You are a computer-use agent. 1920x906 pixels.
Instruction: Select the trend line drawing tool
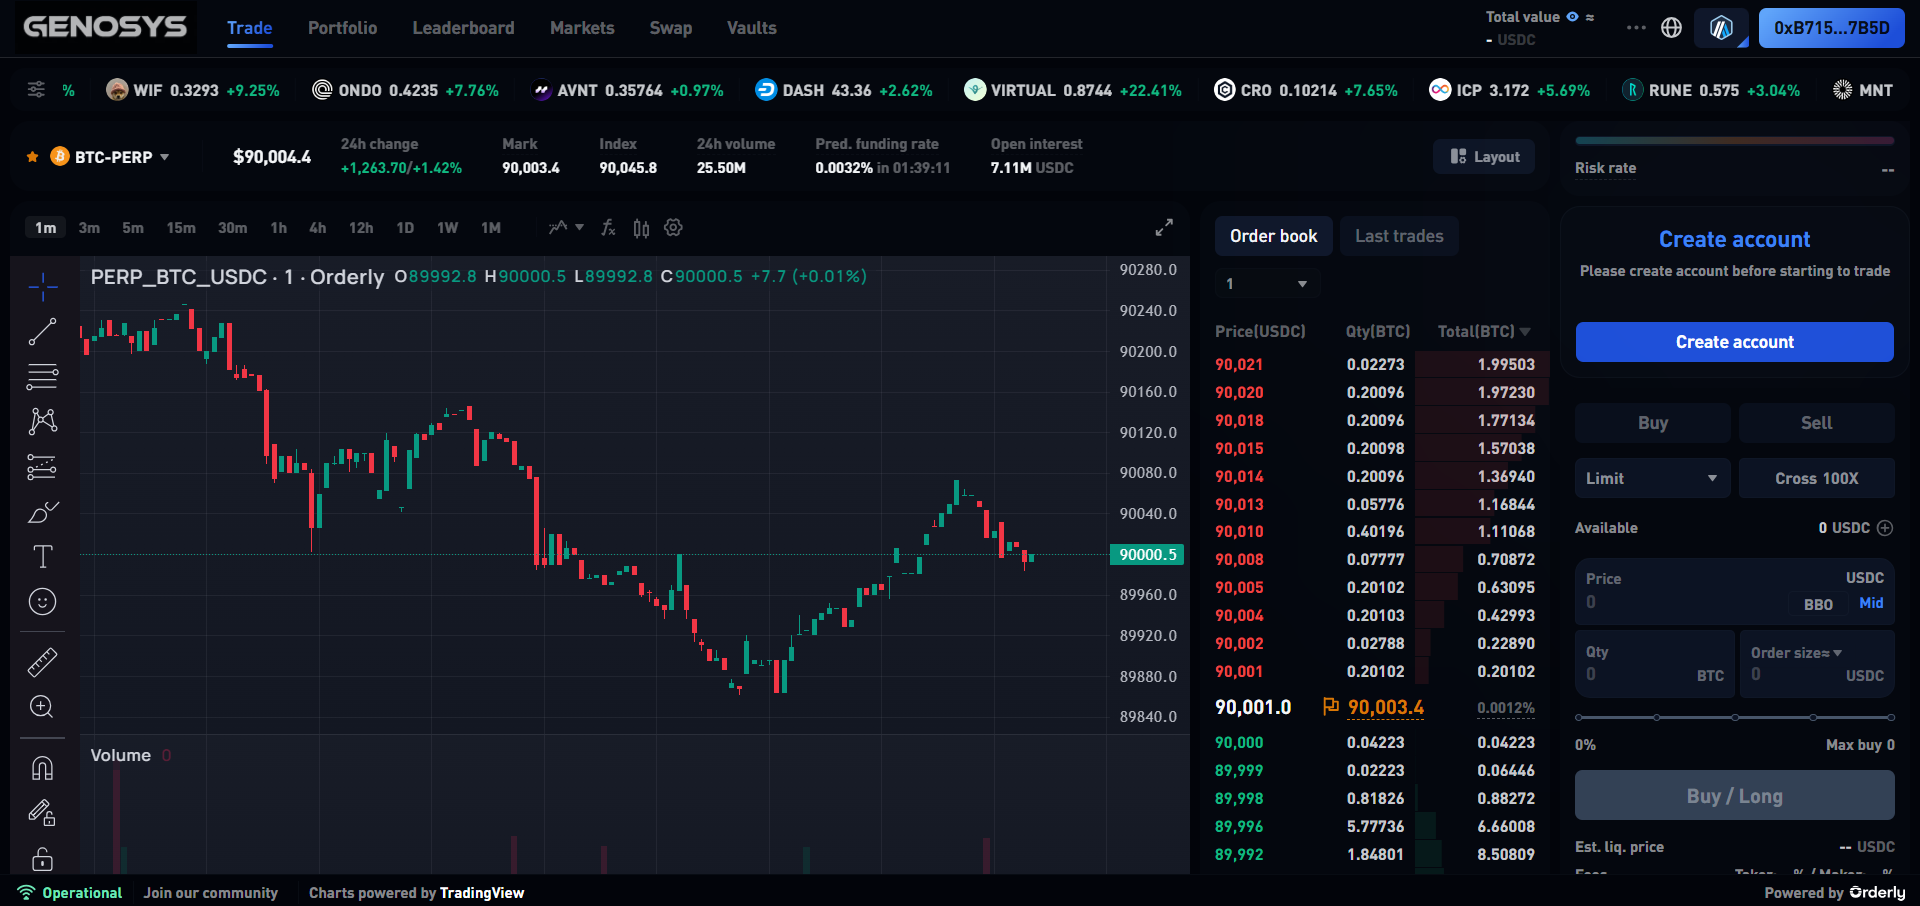[42, 332]
